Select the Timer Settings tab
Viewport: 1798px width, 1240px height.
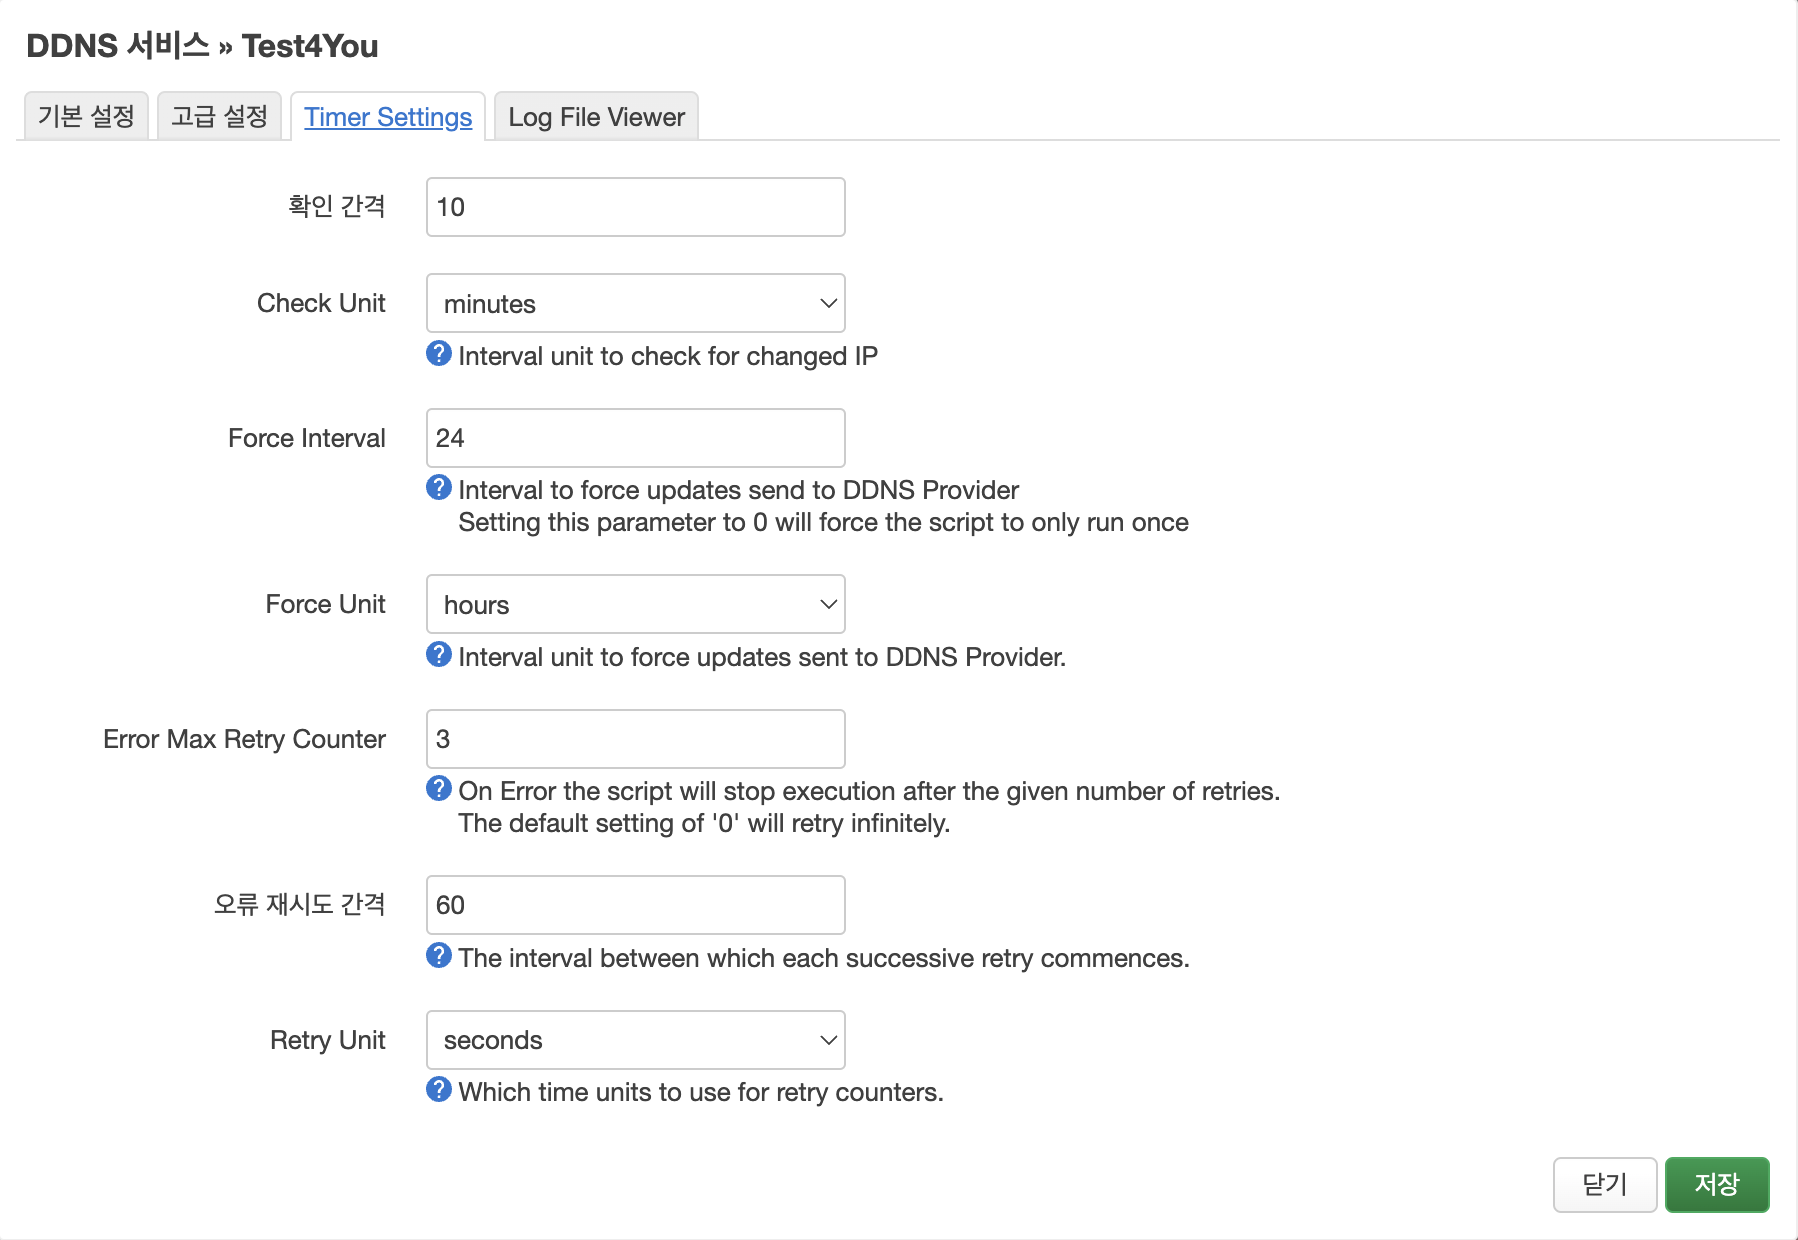388,117
